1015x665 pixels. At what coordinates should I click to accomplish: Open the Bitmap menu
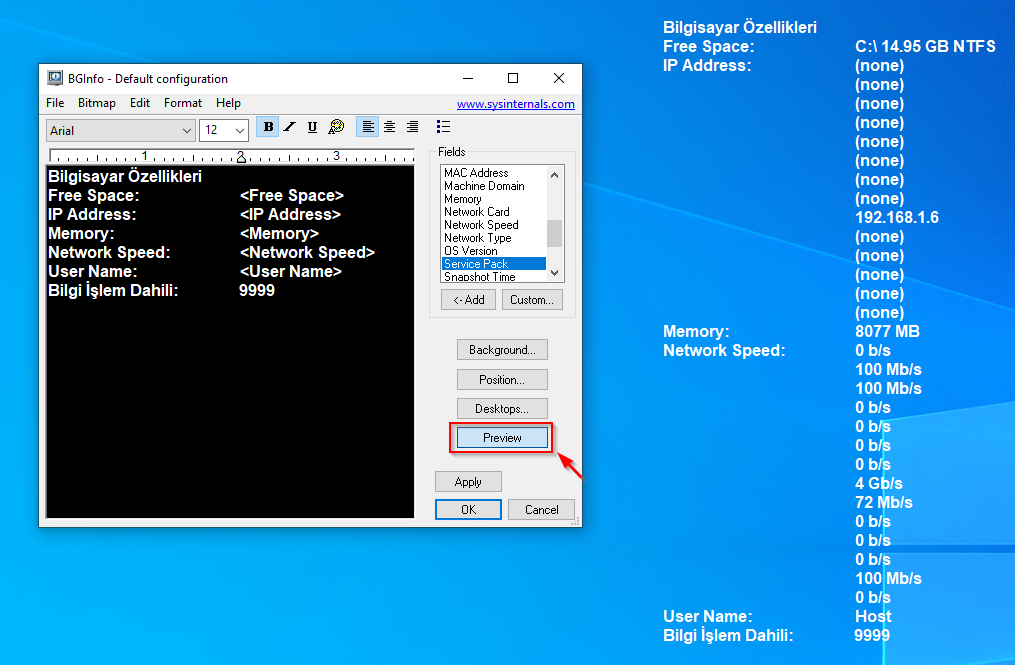point(96,103)
